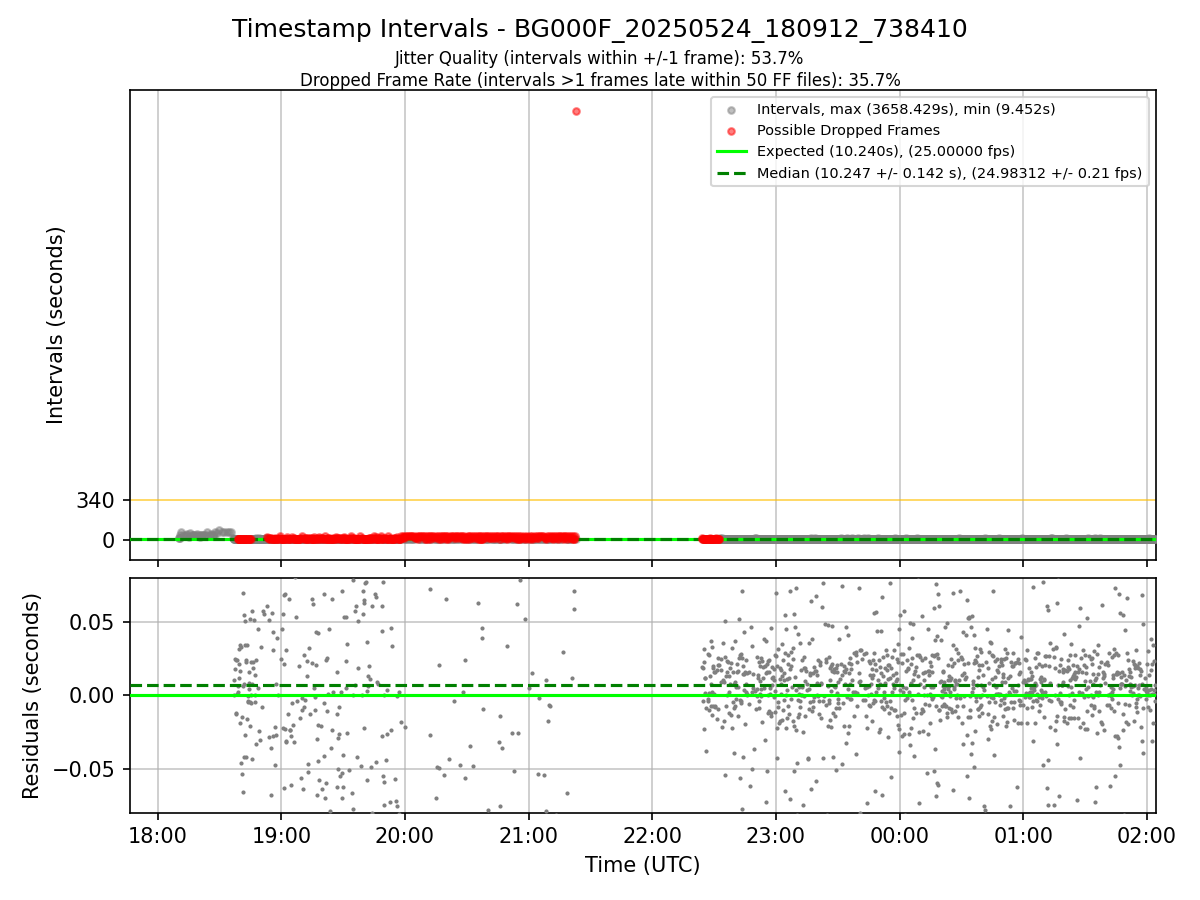The image size is (1200, 900).
Task: Click legend entry 'Intervals, max (3658.429s), min (9.452s)'
Action: point(906,109)
